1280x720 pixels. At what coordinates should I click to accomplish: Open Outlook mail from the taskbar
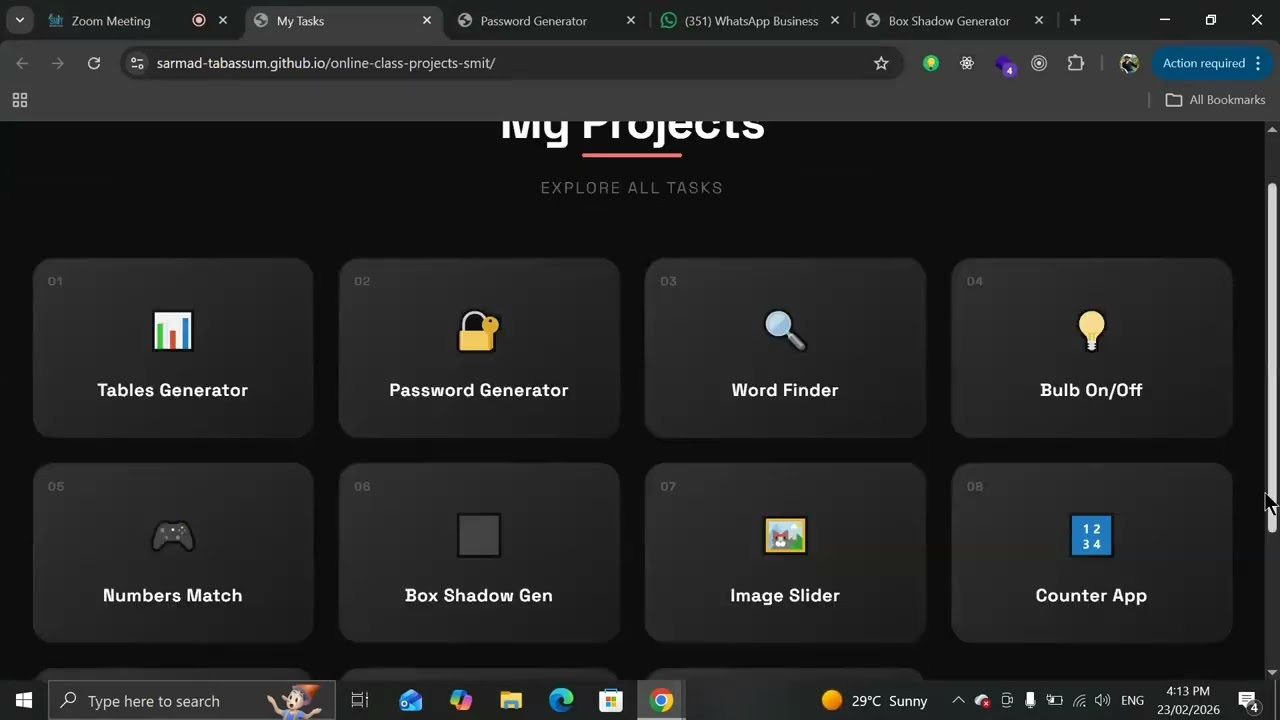coord(410,700)
